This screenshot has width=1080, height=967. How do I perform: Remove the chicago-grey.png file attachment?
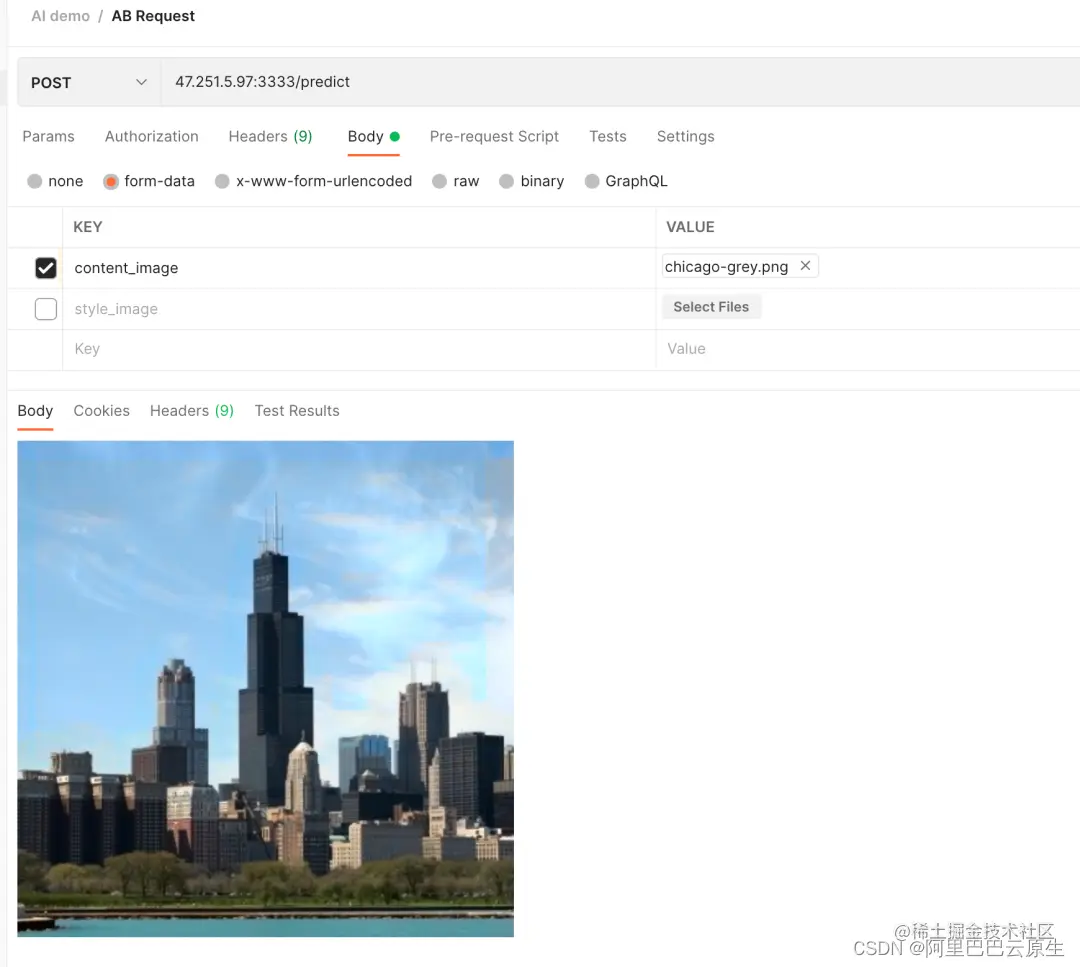806,266
